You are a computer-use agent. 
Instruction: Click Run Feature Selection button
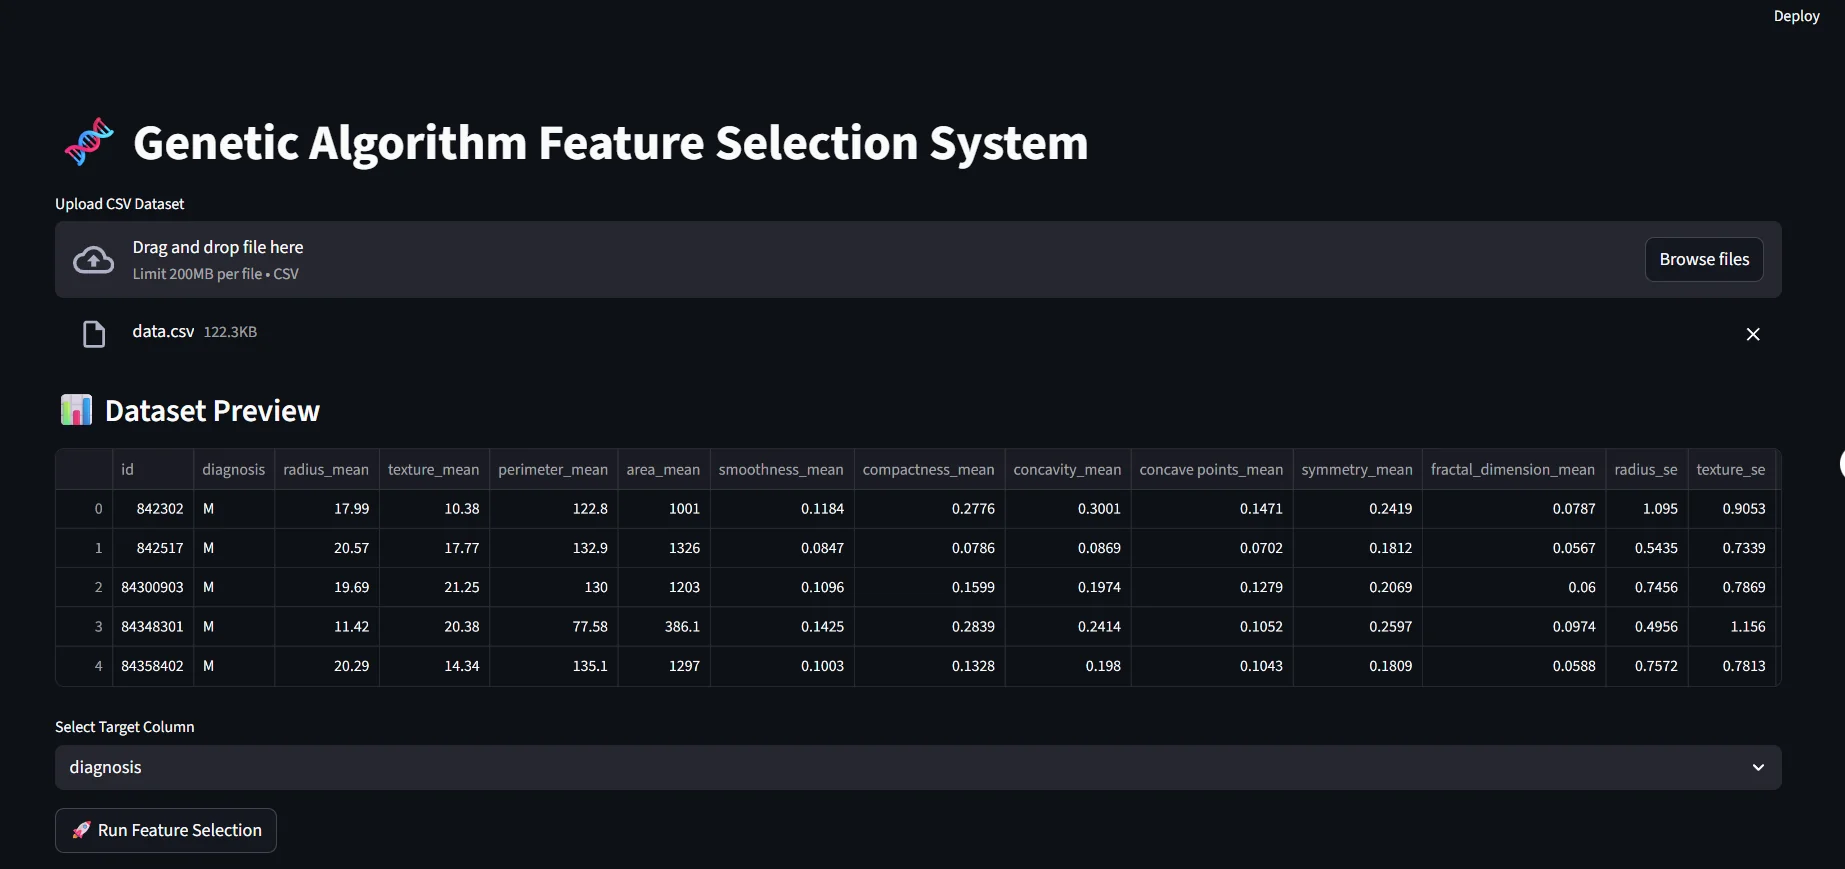[x=166, y=830]
